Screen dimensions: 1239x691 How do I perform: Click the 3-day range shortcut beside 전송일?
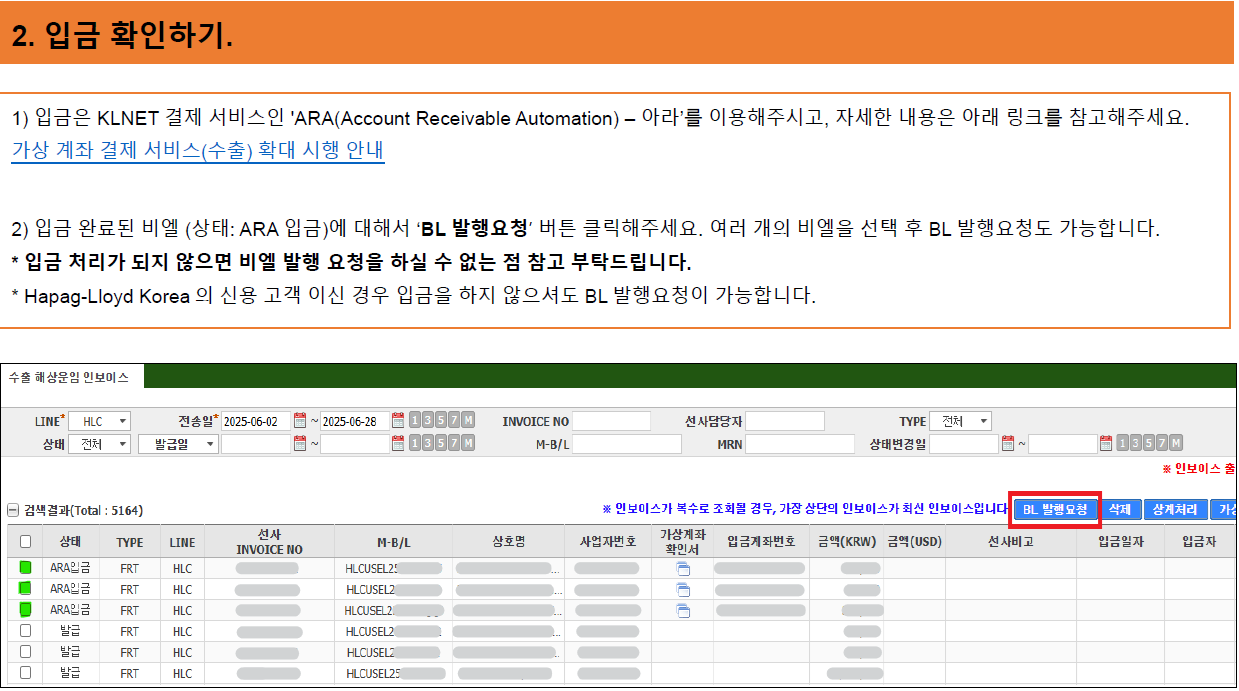click(x=428, y=419)
